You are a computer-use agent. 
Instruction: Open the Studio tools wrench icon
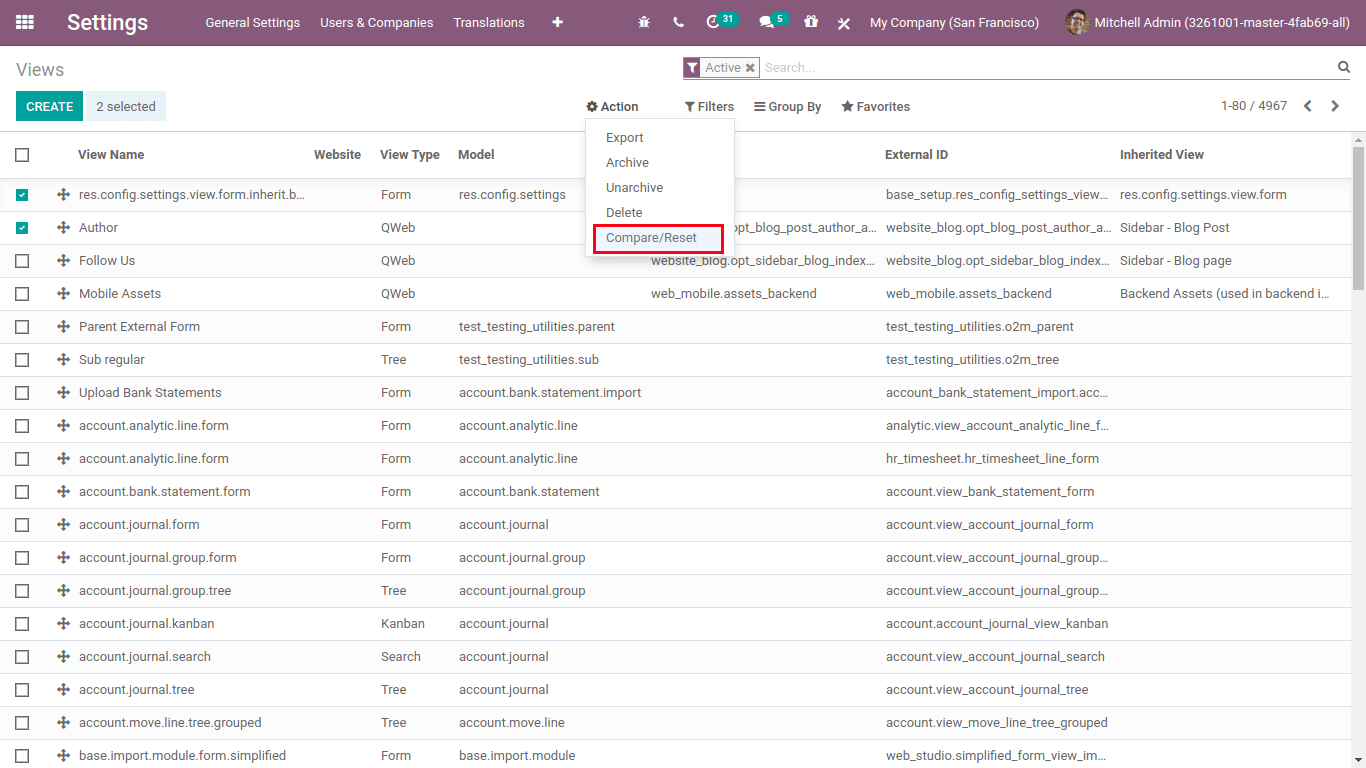(844, 23)
